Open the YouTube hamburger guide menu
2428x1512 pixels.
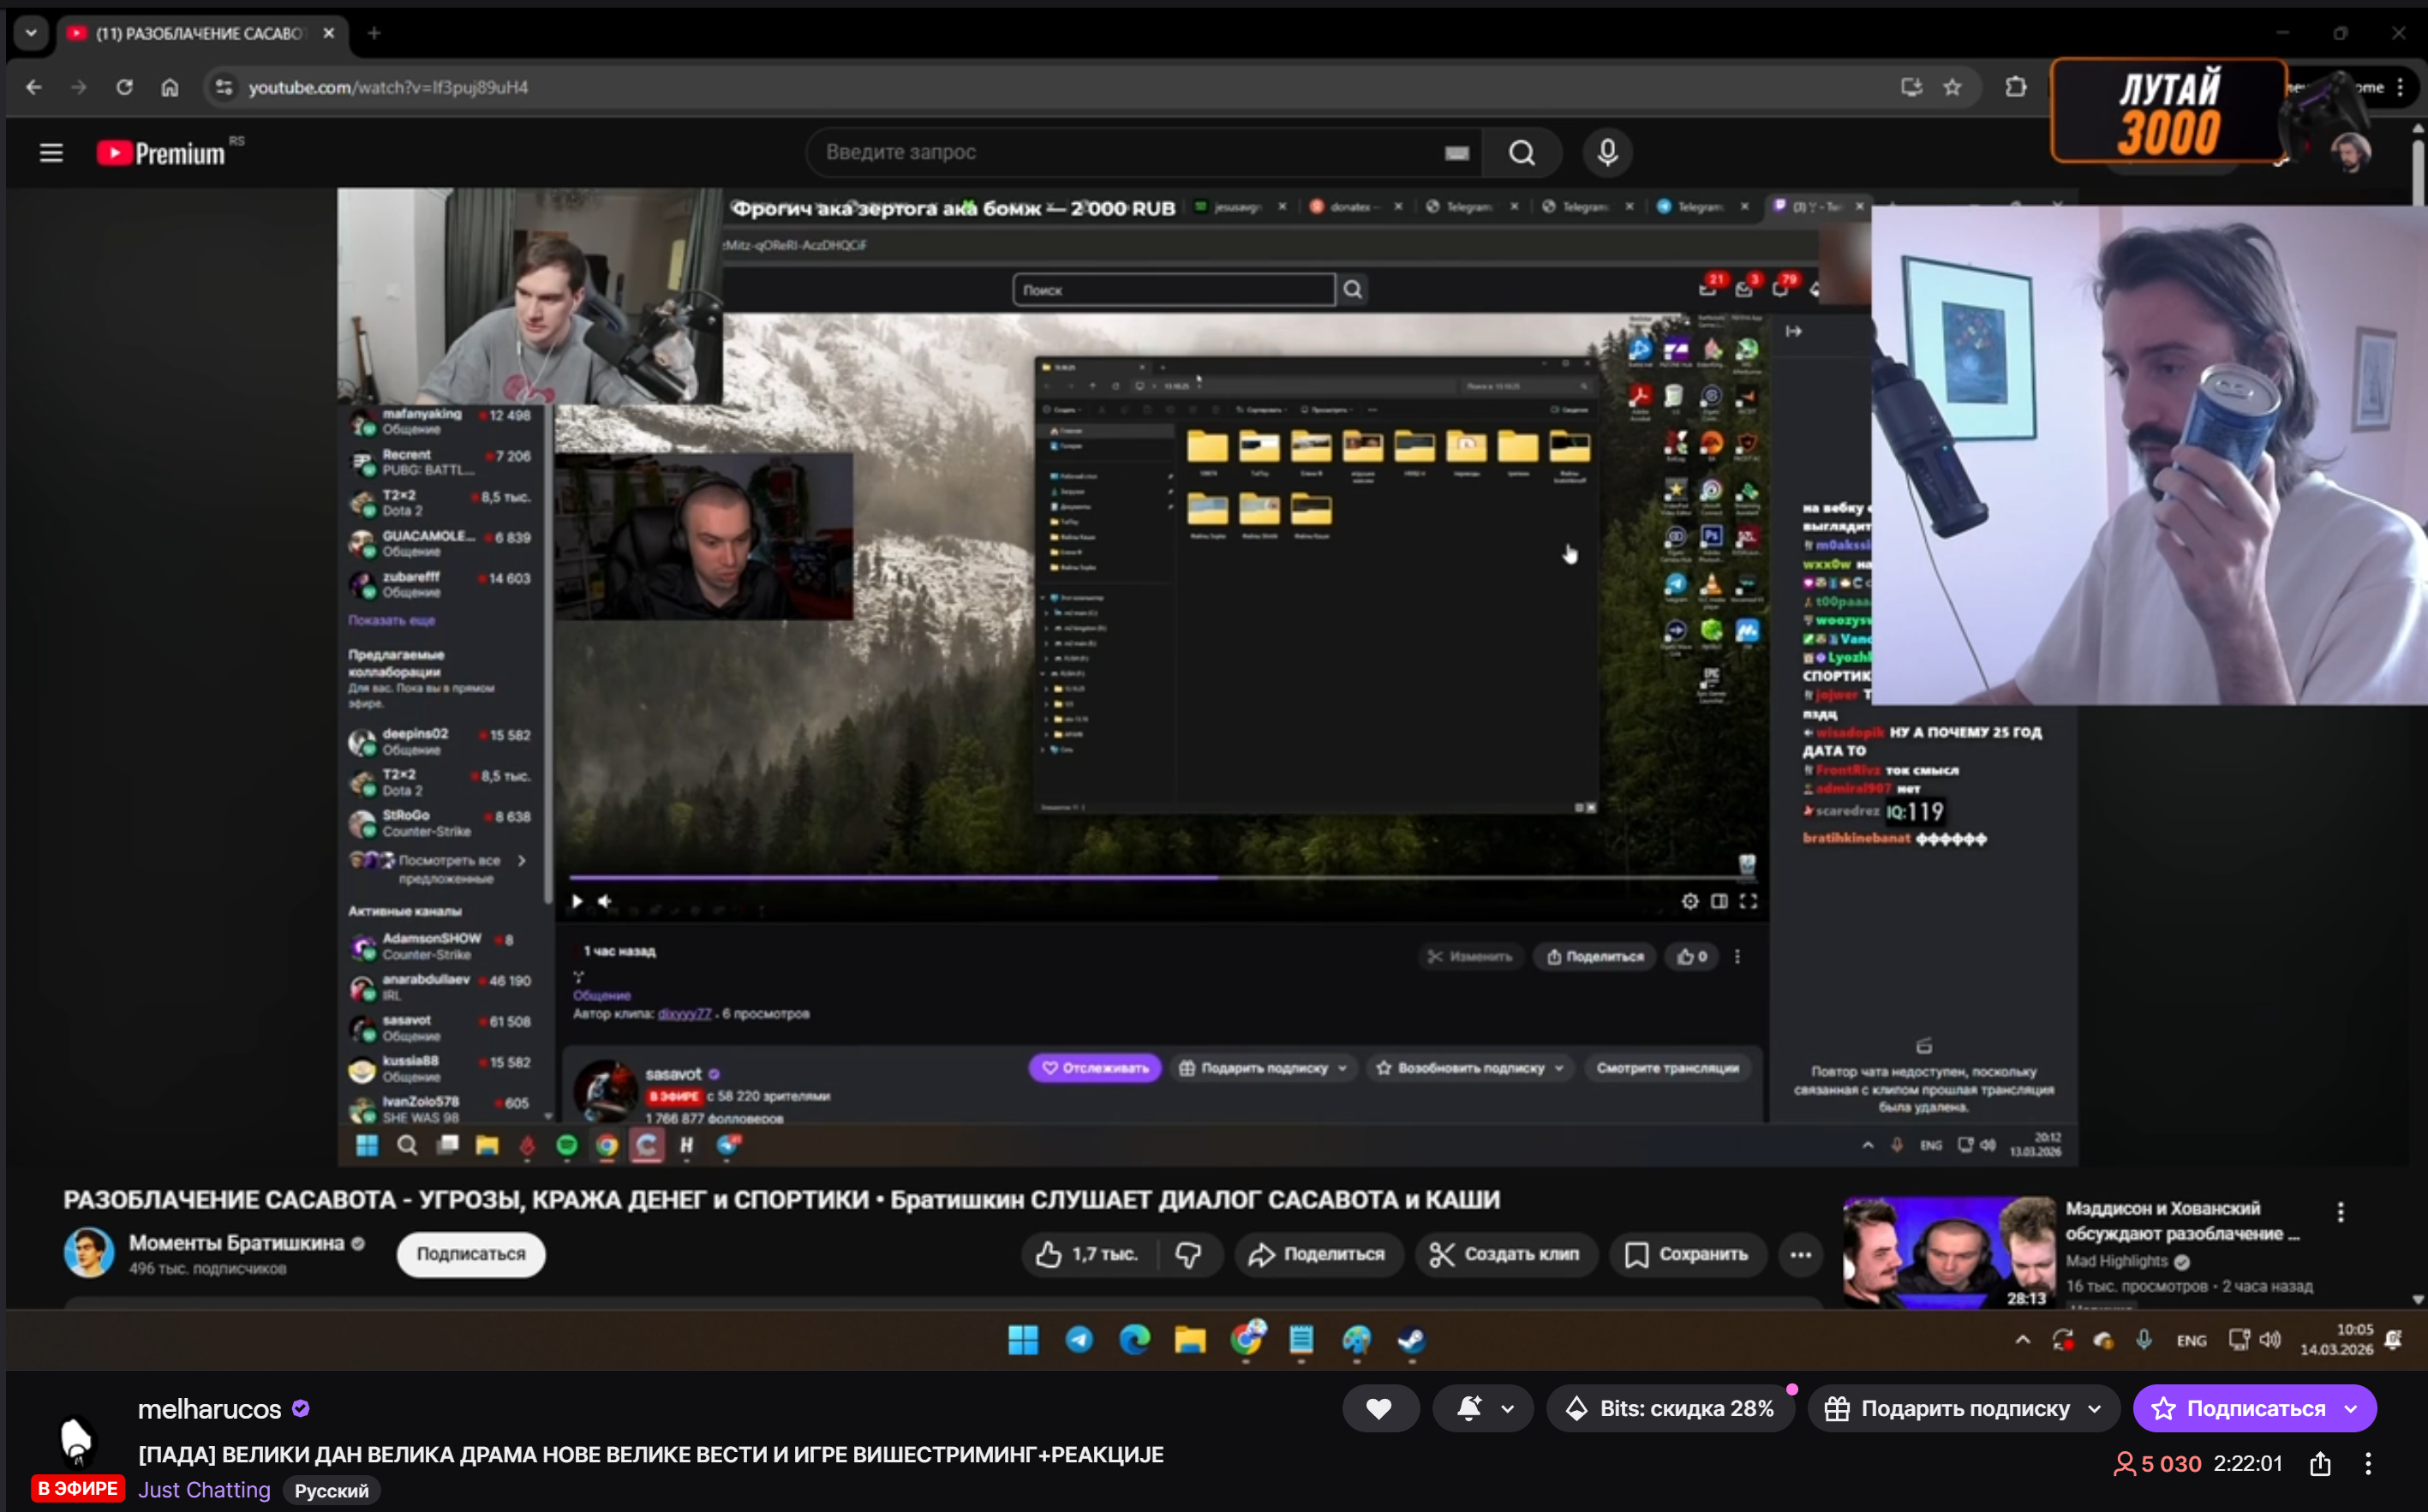(x=51, y=152)
